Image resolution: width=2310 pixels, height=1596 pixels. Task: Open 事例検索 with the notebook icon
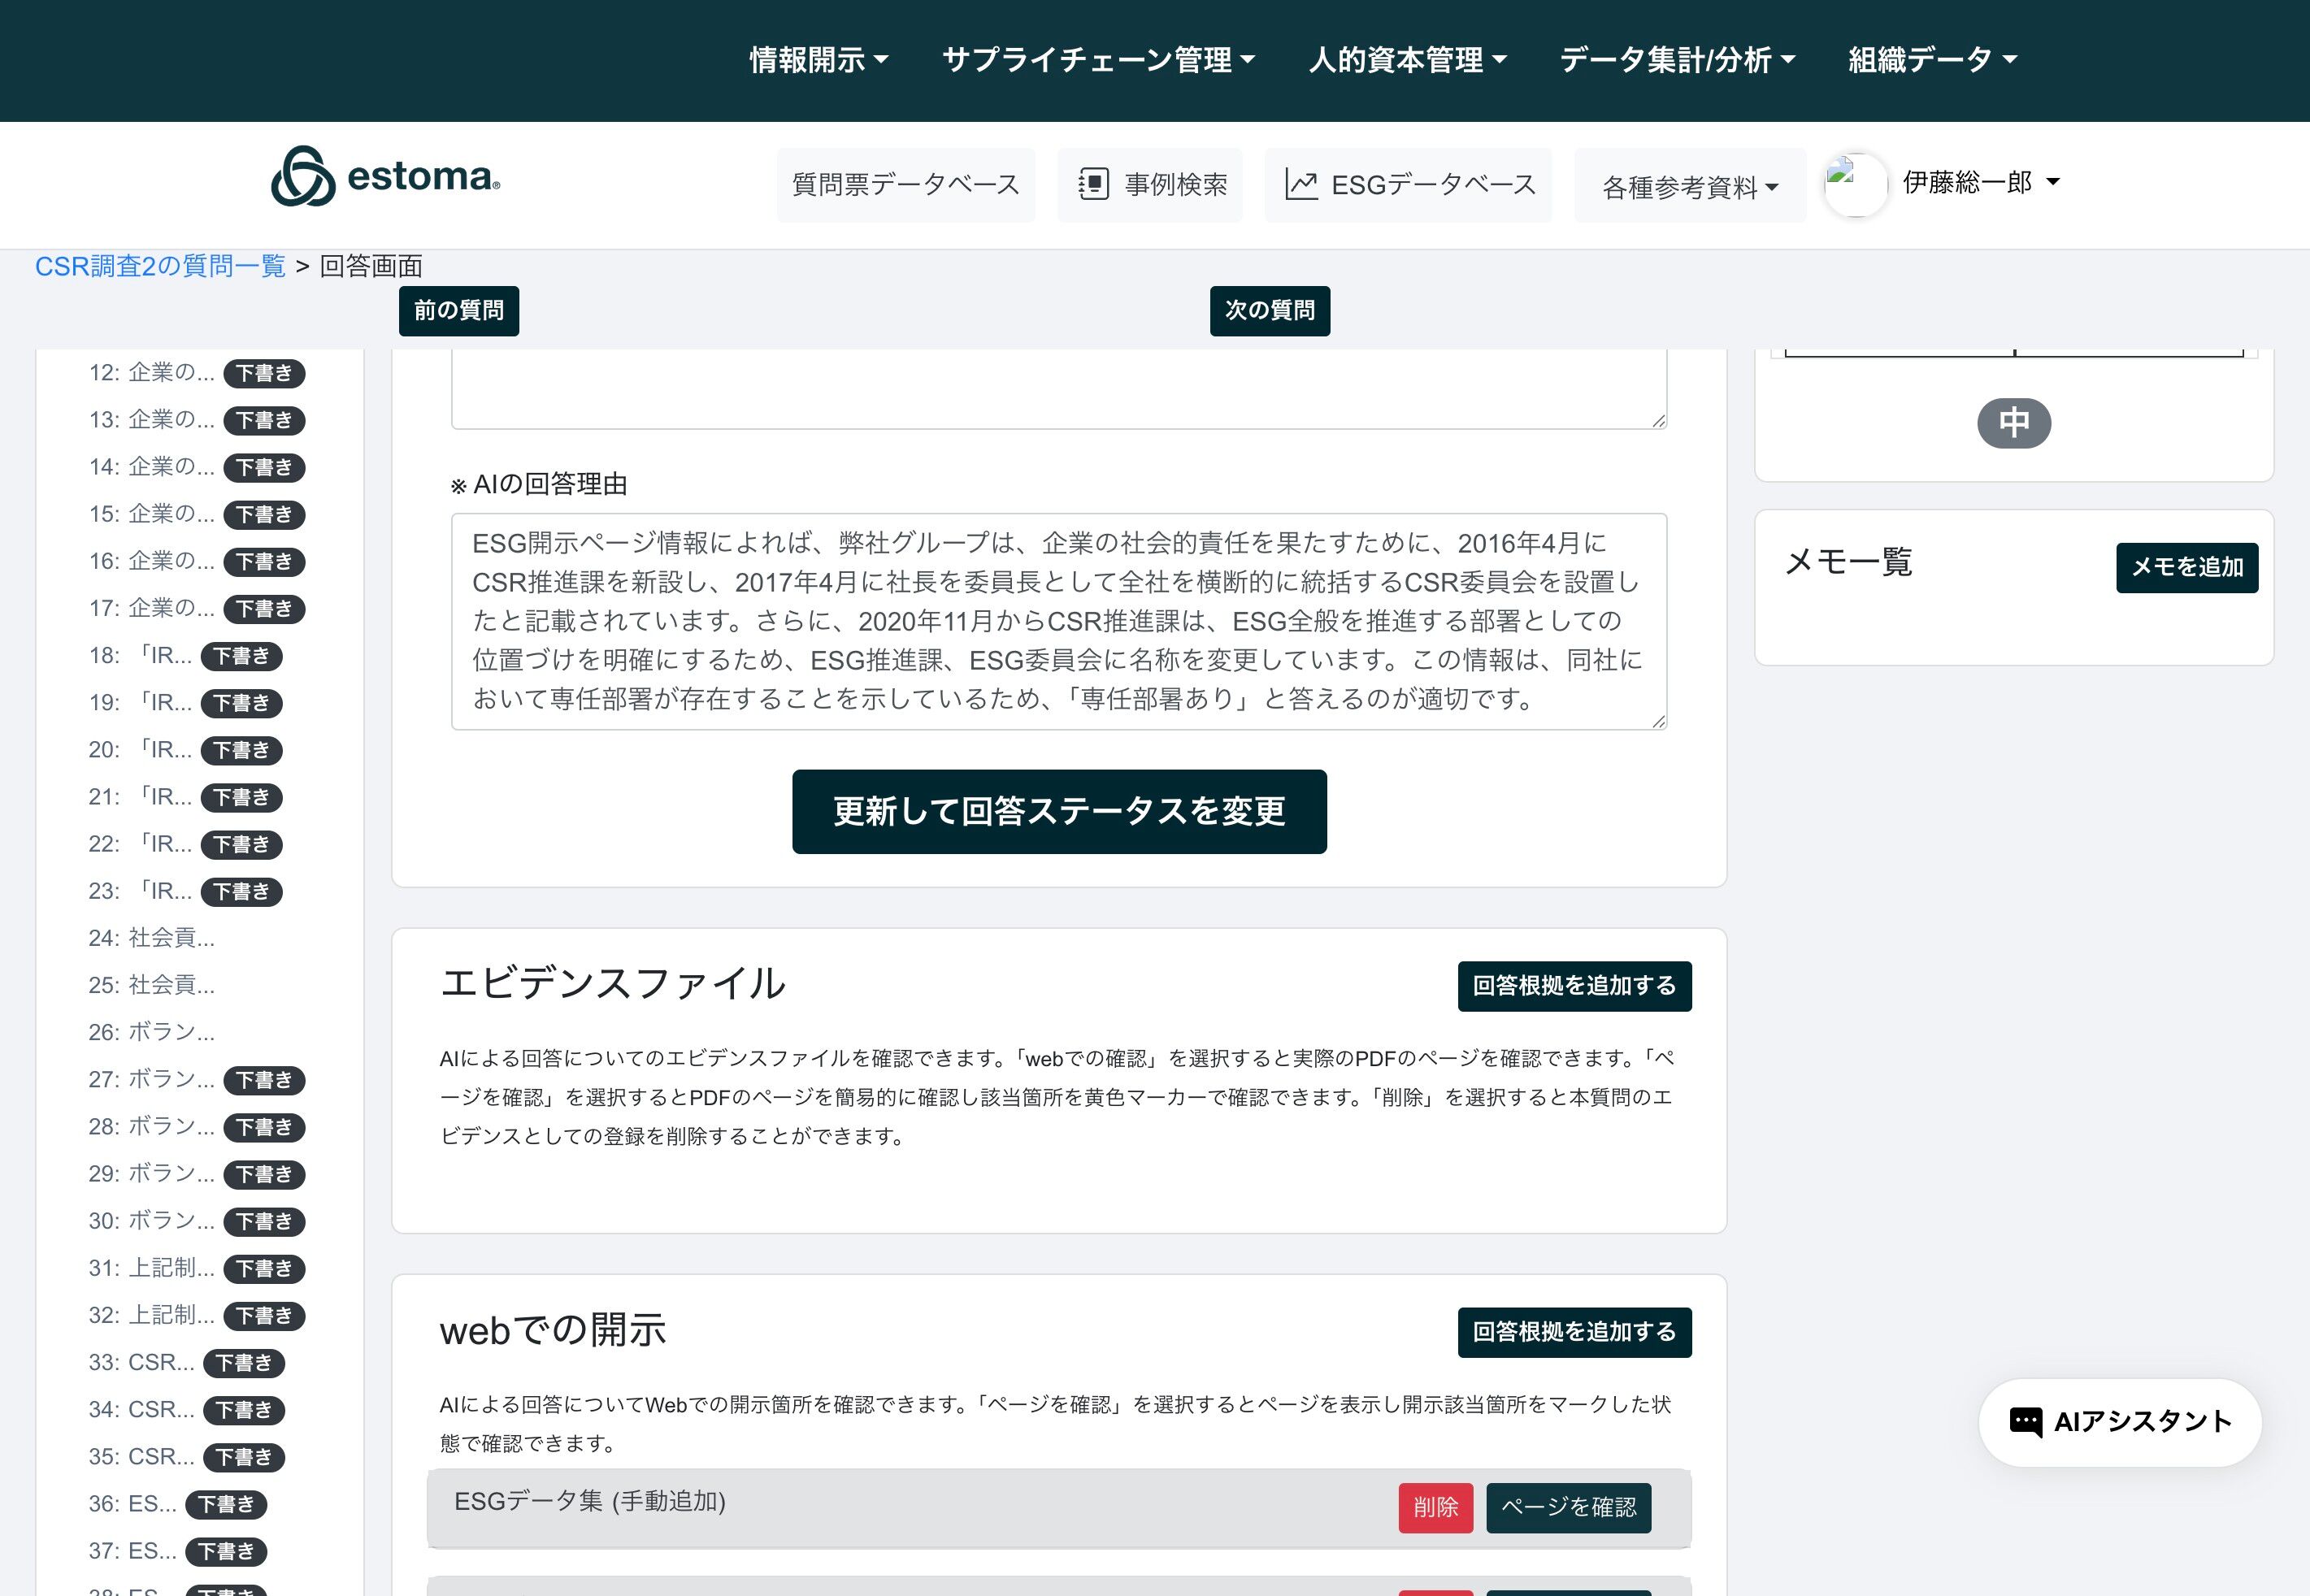(1150, 185)
